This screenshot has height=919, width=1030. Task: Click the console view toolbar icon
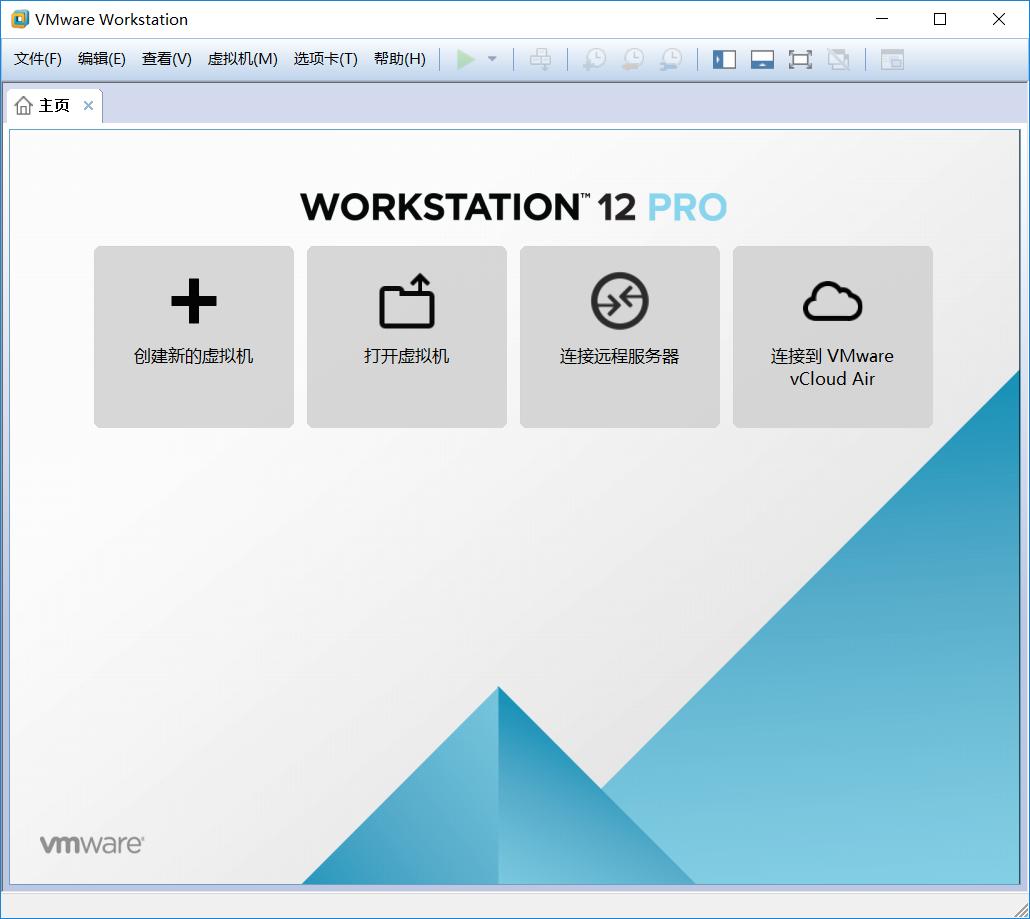(x=892, y=59)
